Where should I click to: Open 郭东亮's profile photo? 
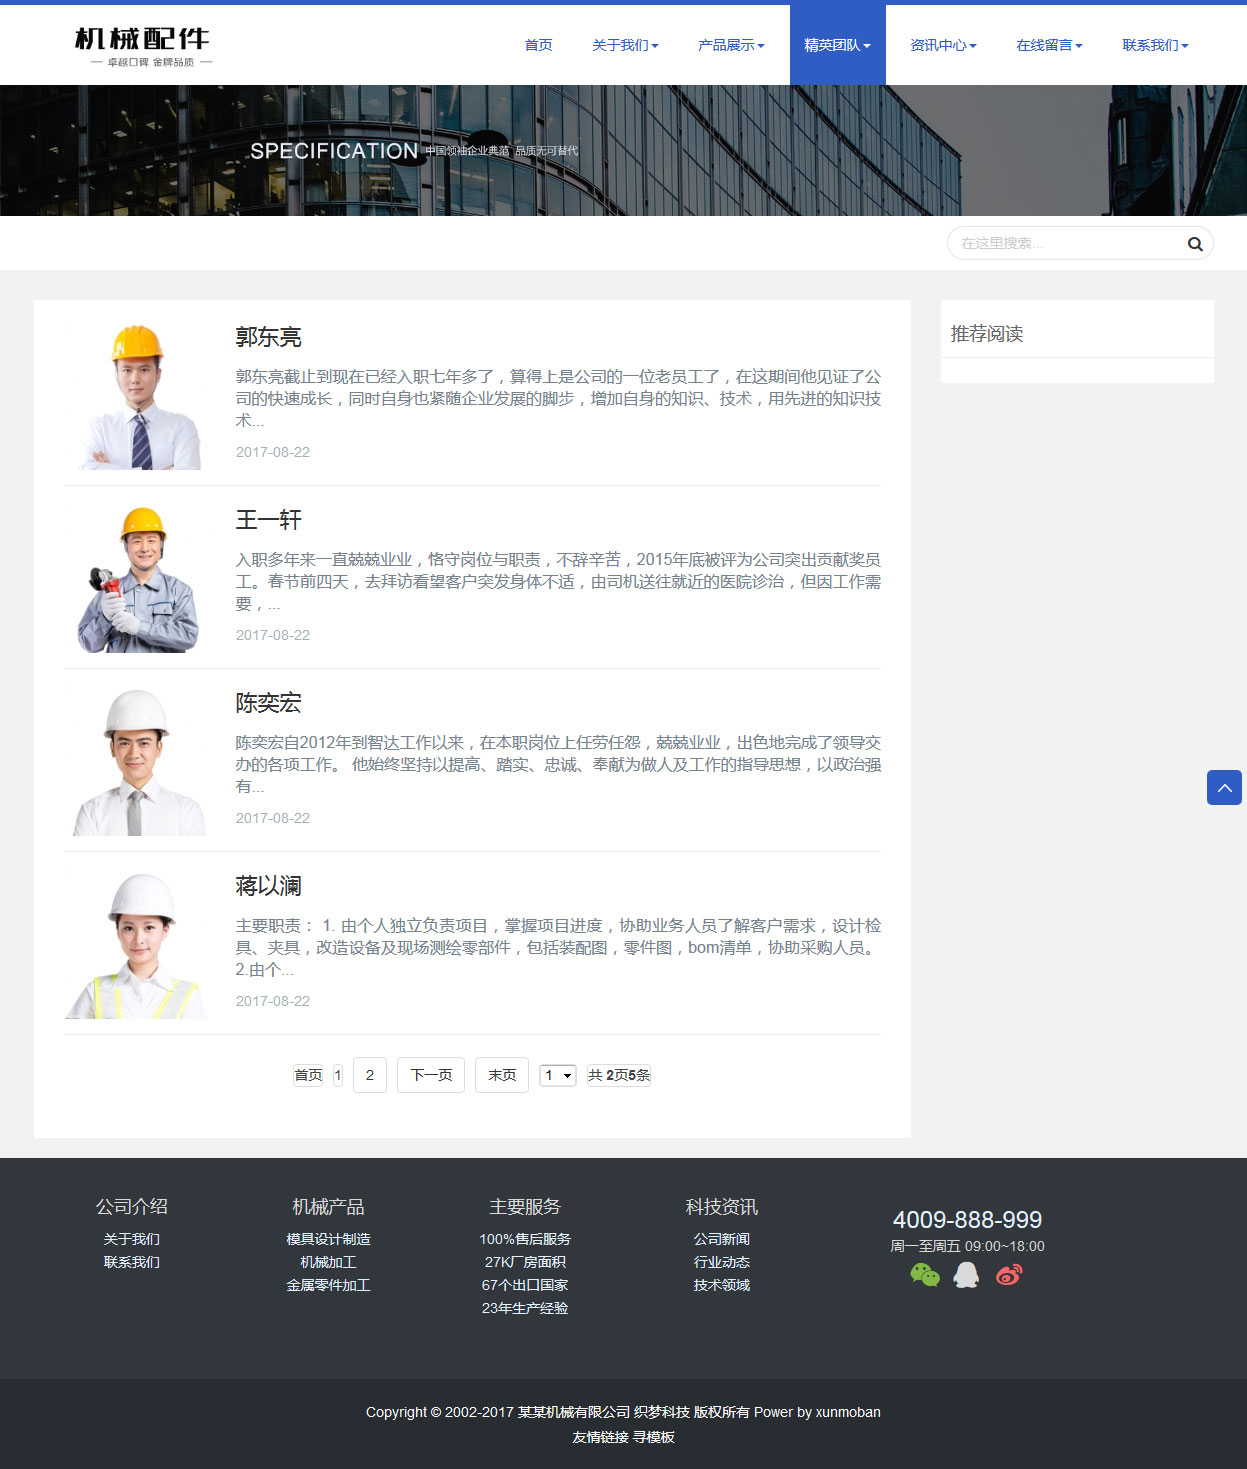[139, 397]
